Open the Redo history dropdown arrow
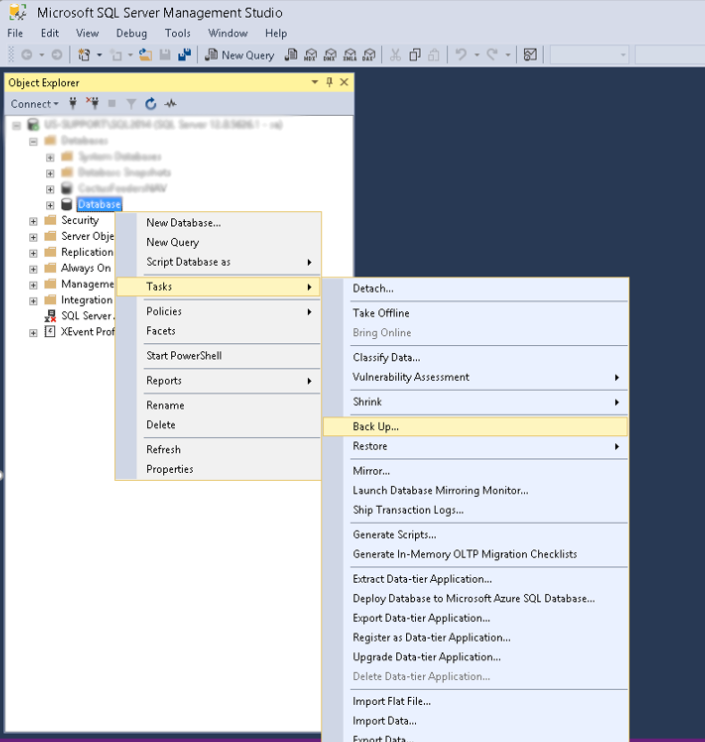Screen dimensions: 705x742 [508, 55]
